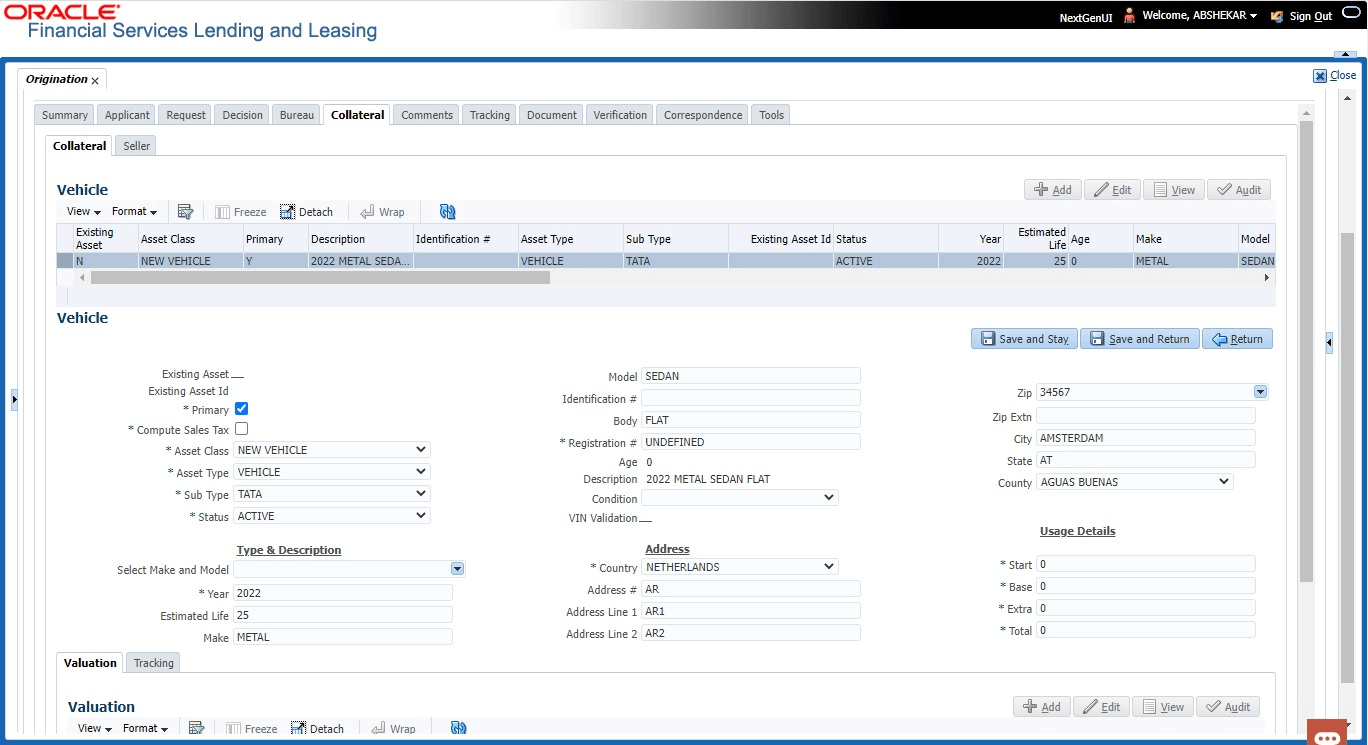
Task: Go to the Bureau tab
Action: tap(297, 115)
